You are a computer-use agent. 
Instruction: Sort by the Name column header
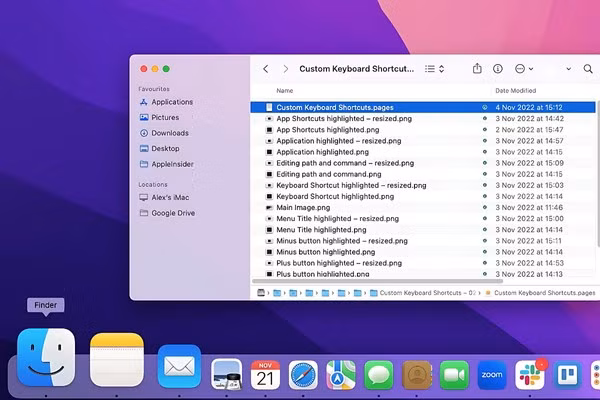[x=285, y=91]
